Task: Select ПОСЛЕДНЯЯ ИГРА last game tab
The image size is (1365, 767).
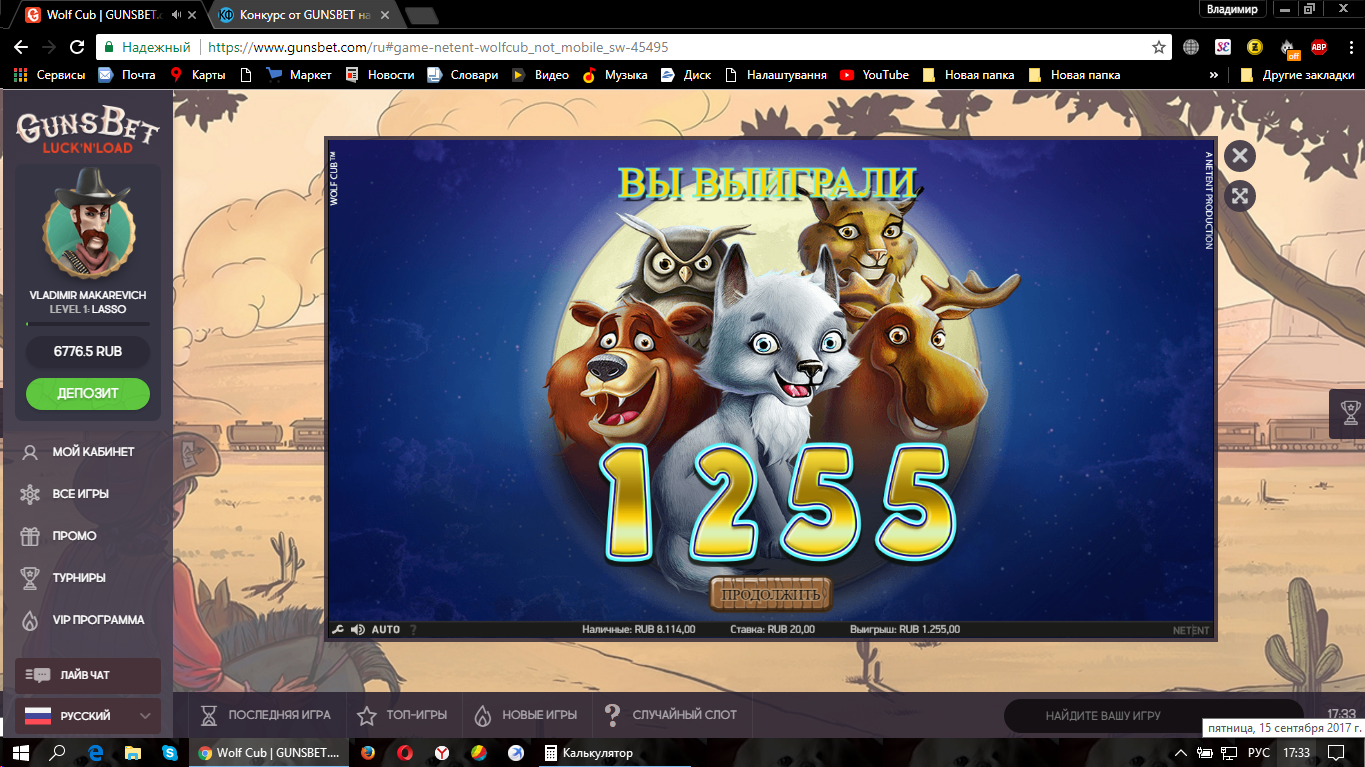Action: click(265, 715)
